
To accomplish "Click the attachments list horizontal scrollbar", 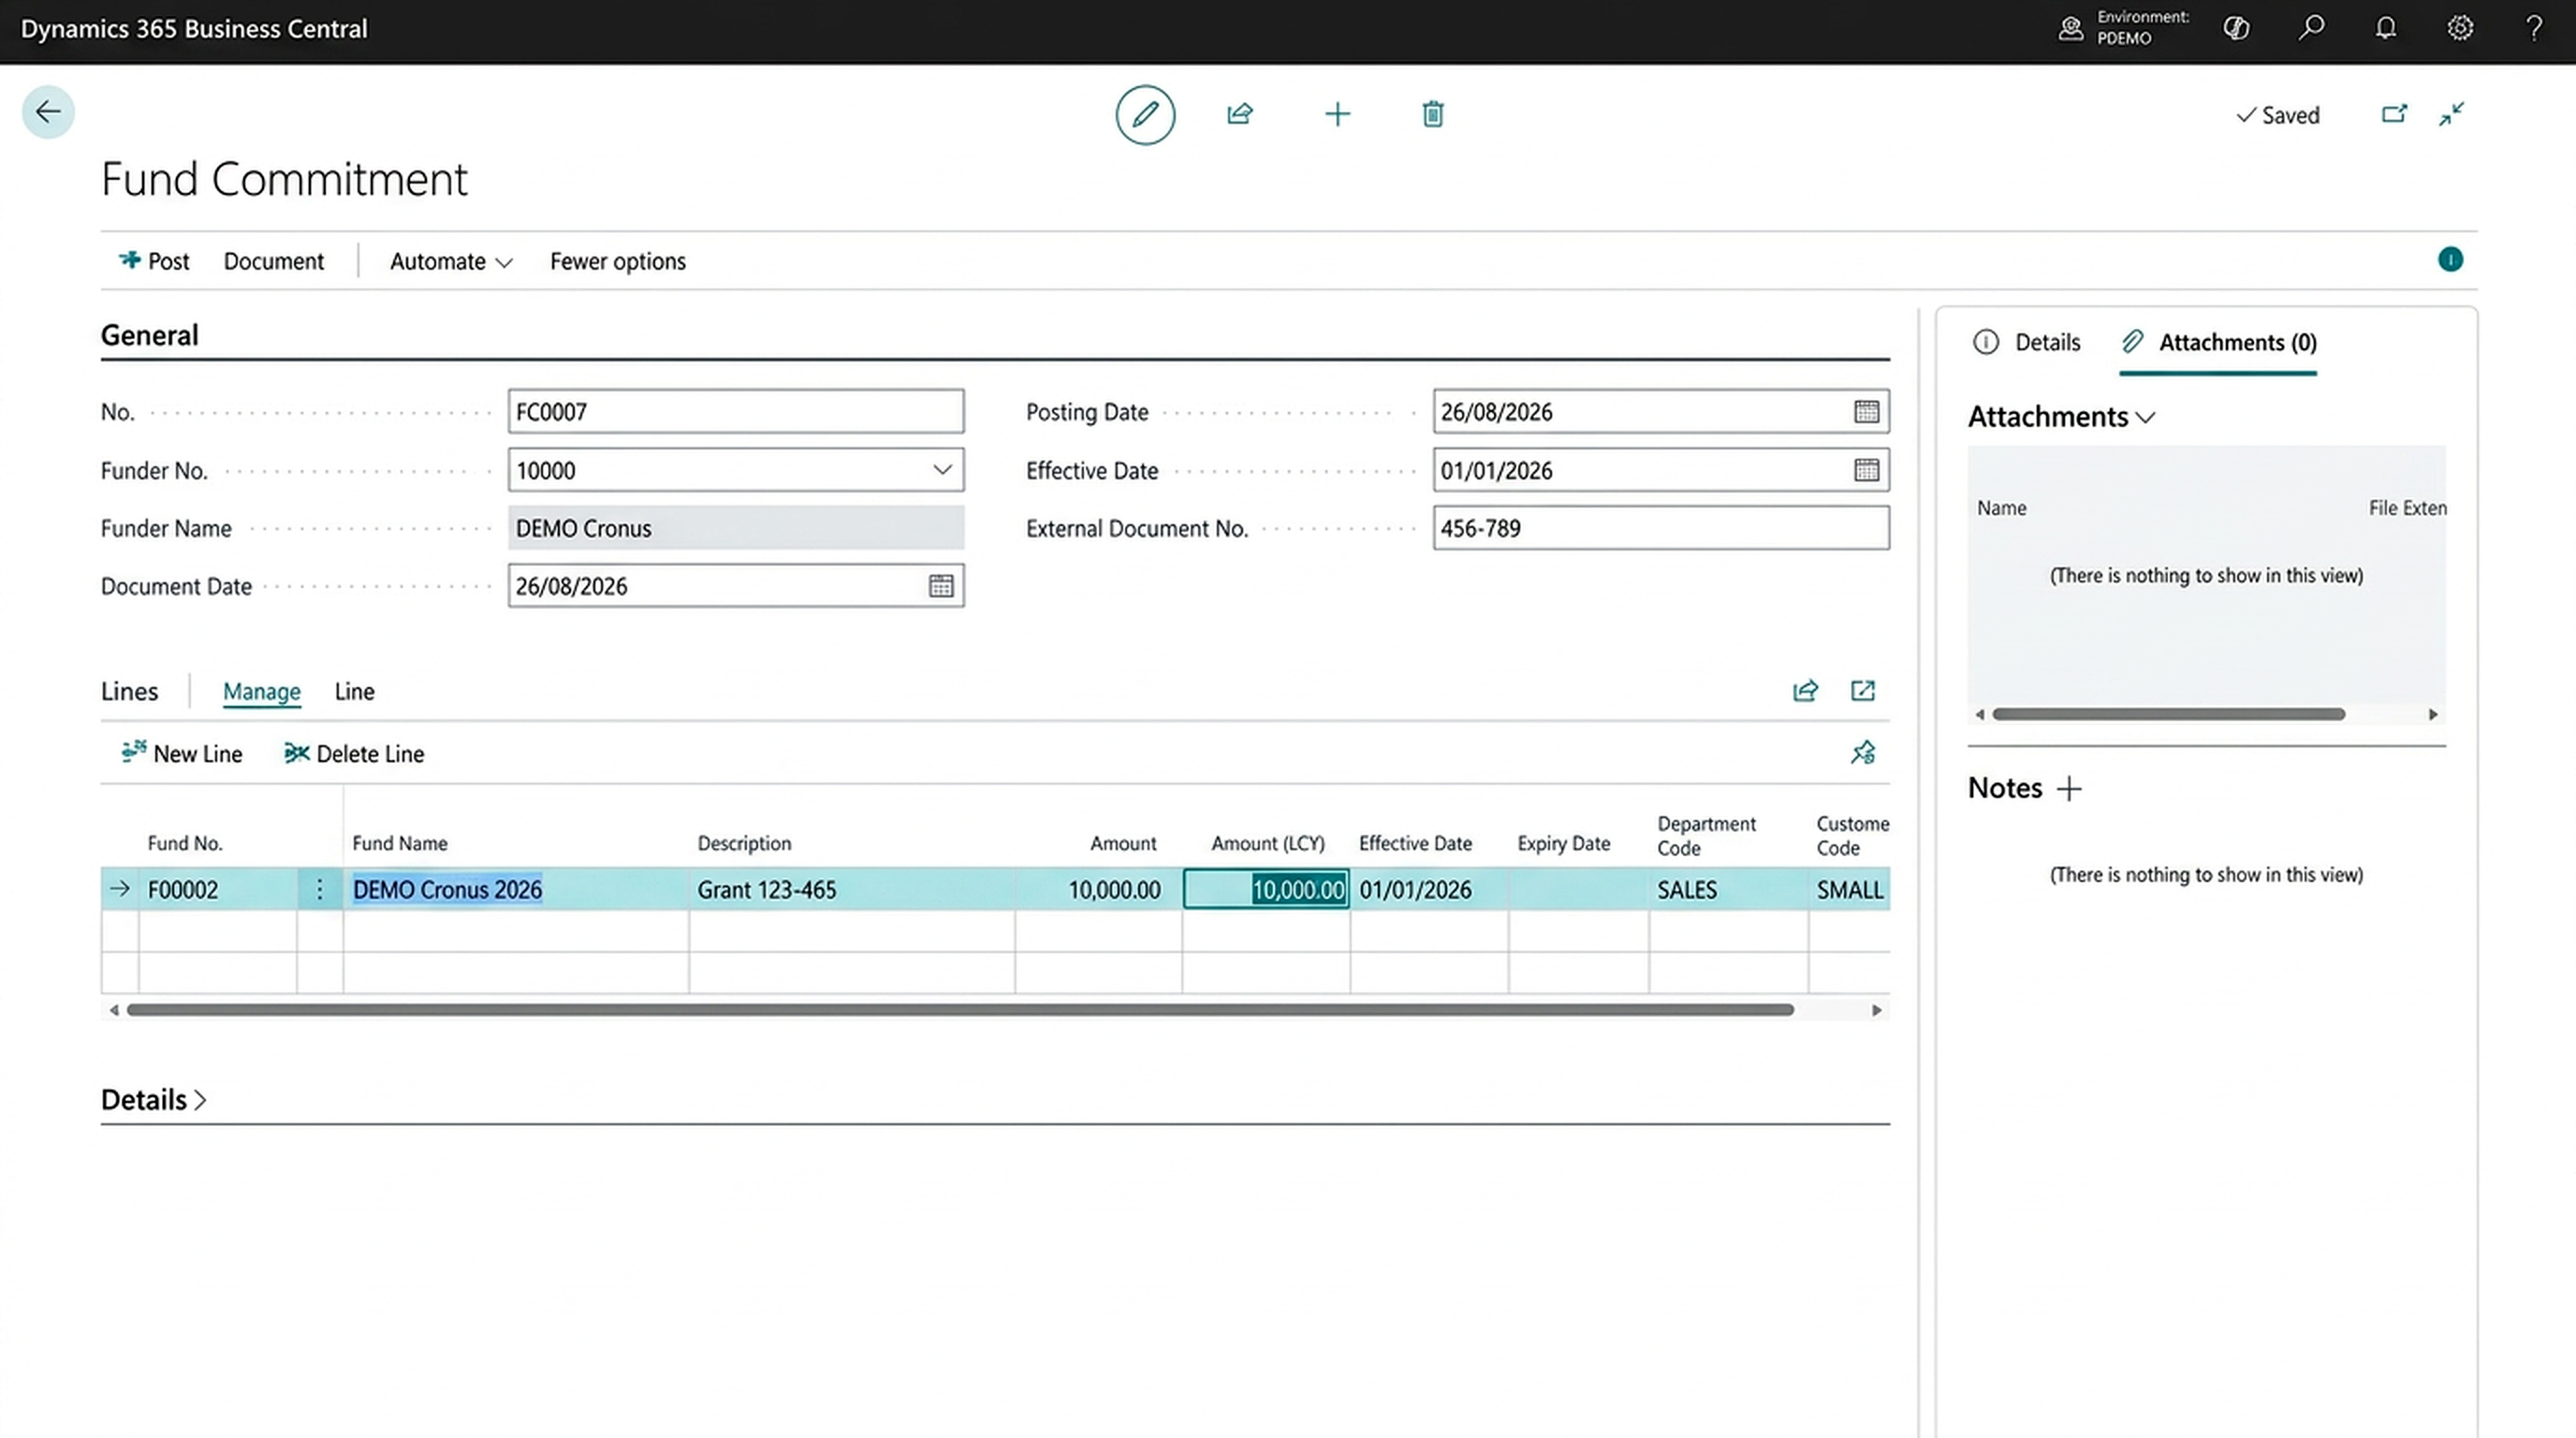I will point(2168,714).
